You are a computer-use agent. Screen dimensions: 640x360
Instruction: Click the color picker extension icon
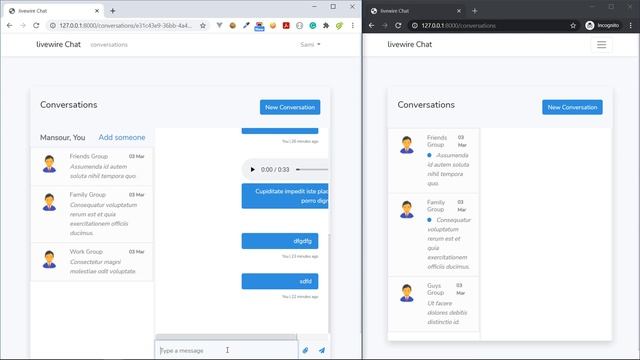point(246,25)
